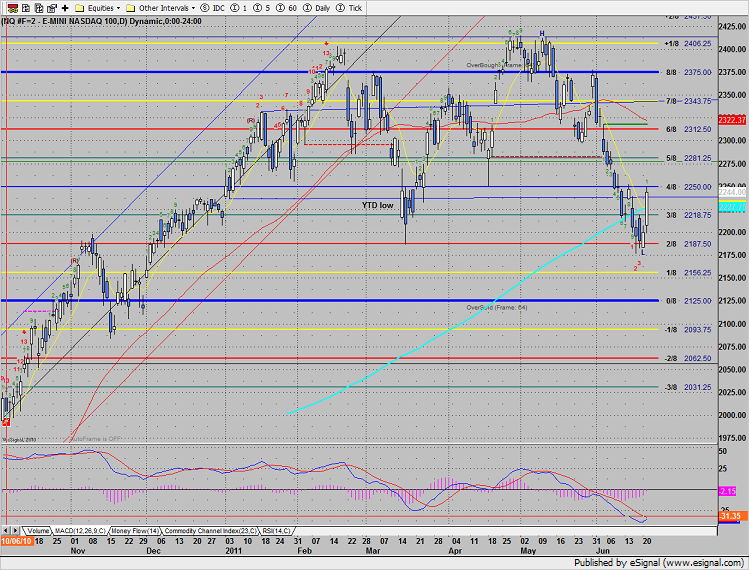Click the fourth toolbar properties icon
The width and height of the screenshot is (749, 570).
coord(52,8)
